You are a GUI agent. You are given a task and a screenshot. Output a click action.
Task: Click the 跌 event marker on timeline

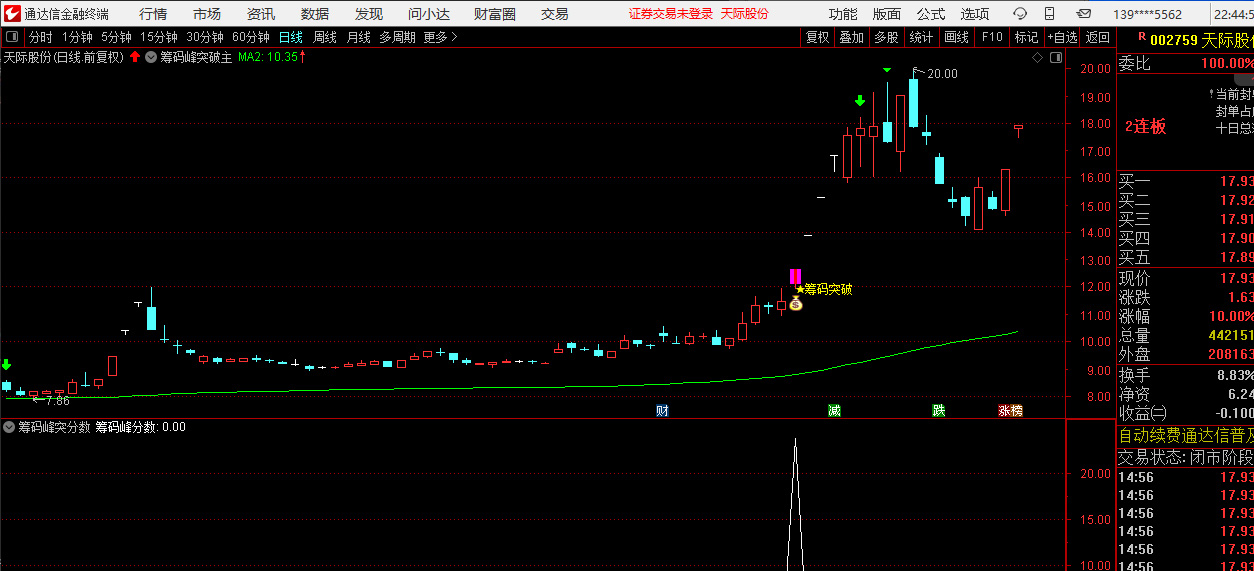tap(938, 410)
